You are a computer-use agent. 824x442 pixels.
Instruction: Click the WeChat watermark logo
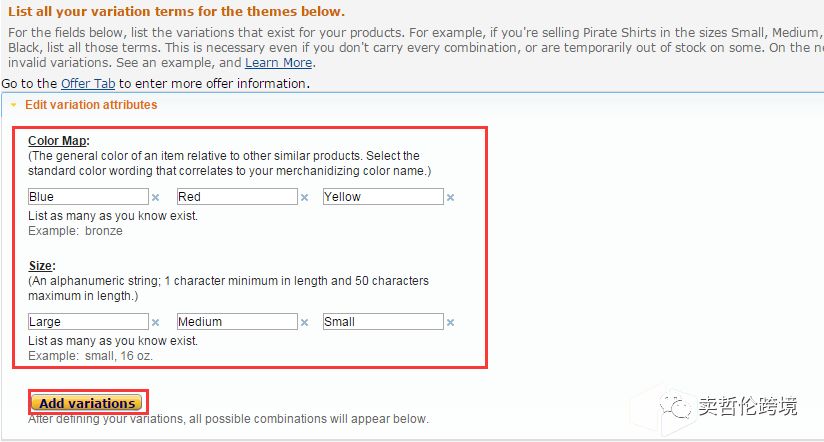pyautogui.click(x=675, y=406)
